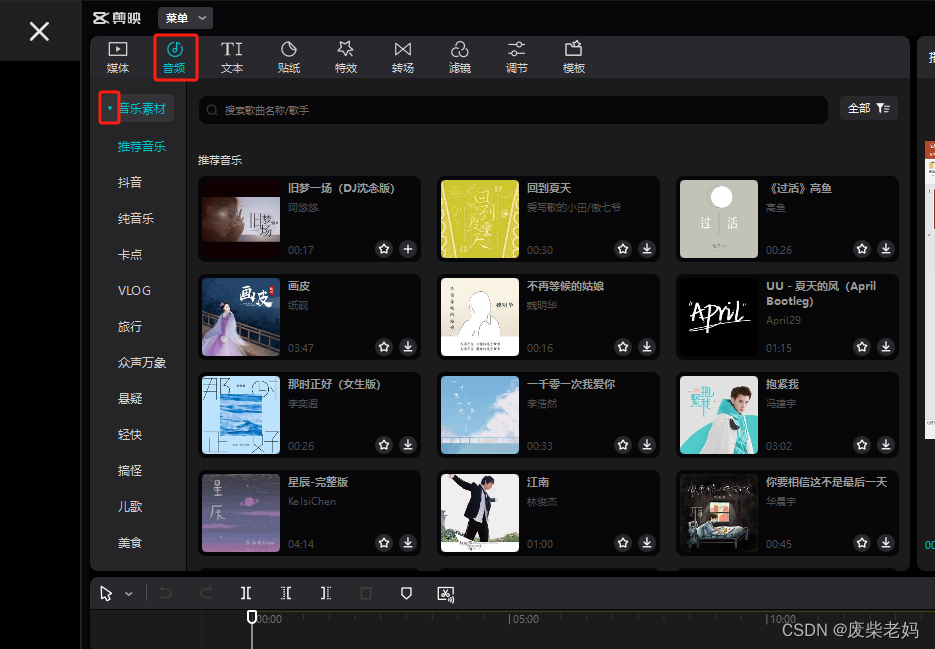Favorite the song 画皮

coord(384,347)
